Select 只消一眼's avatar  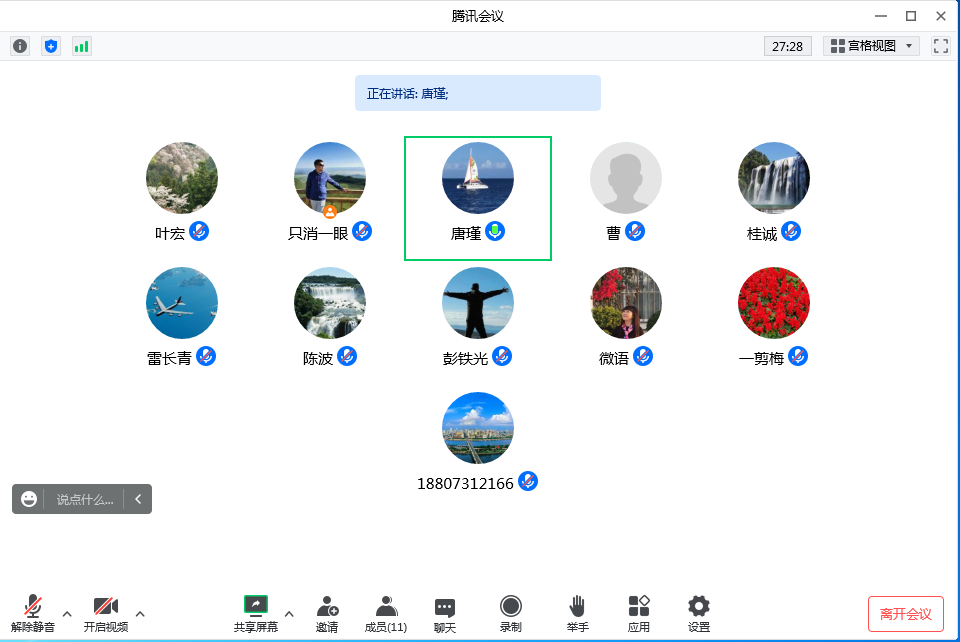330,178
